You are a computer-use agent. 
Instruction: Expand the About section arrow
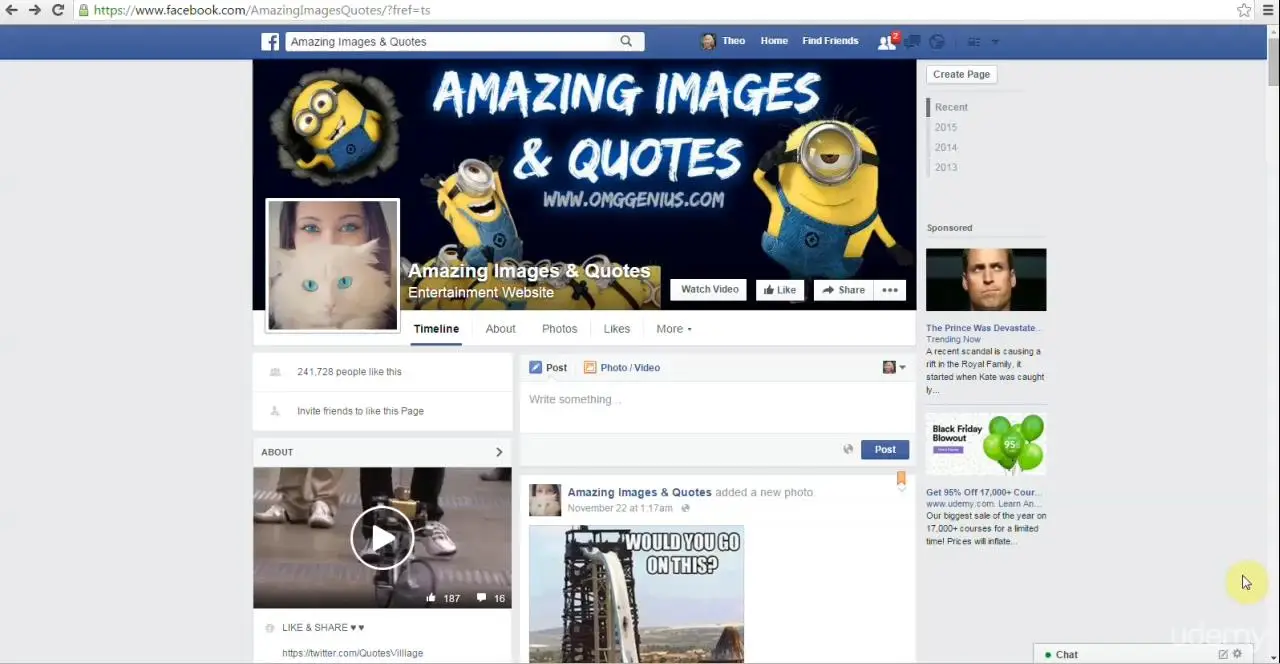point(499,452)
